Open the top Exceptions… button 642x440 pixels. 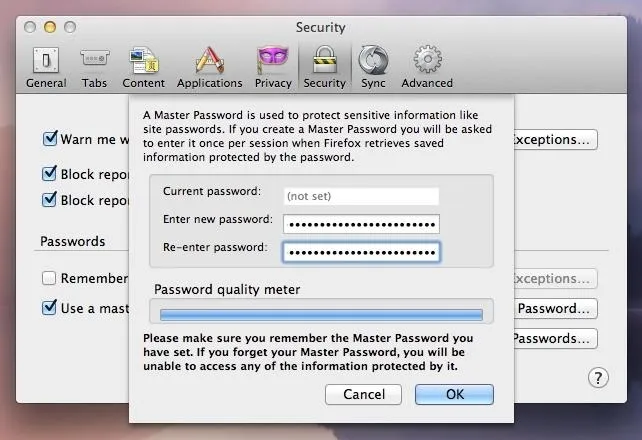coord(556,140)
